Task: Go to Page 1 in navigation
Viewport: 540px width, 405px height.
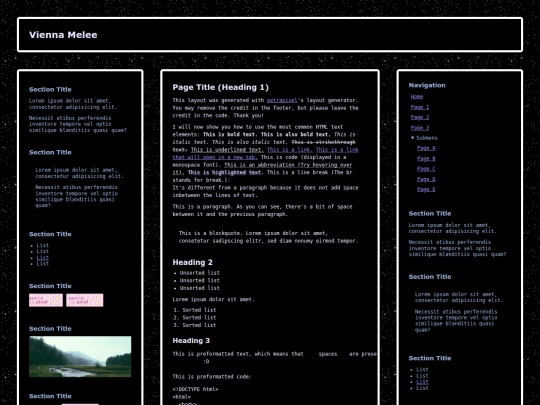Action: [420, 107]
